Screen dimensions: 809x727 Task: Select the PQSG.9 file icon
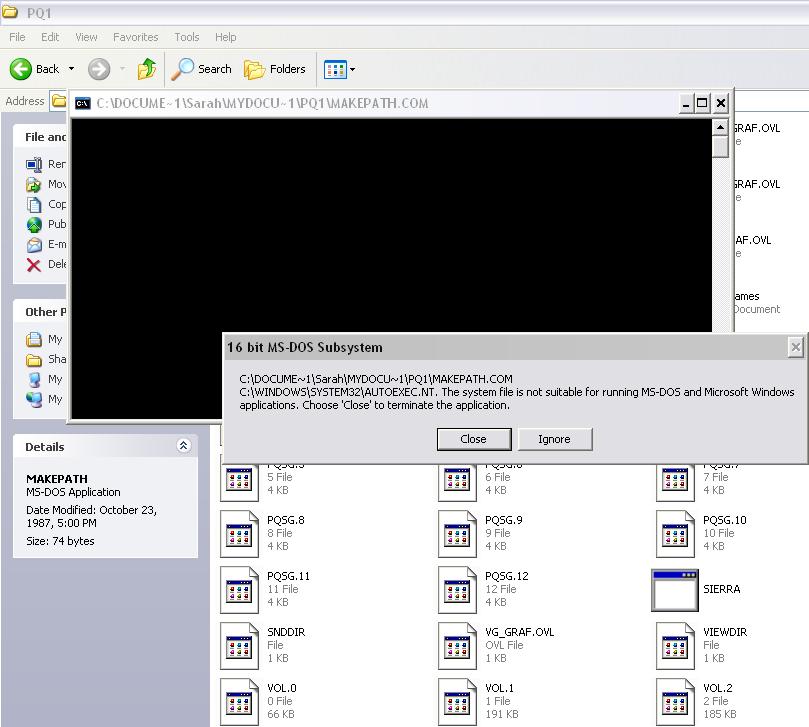tap(457, 534)
